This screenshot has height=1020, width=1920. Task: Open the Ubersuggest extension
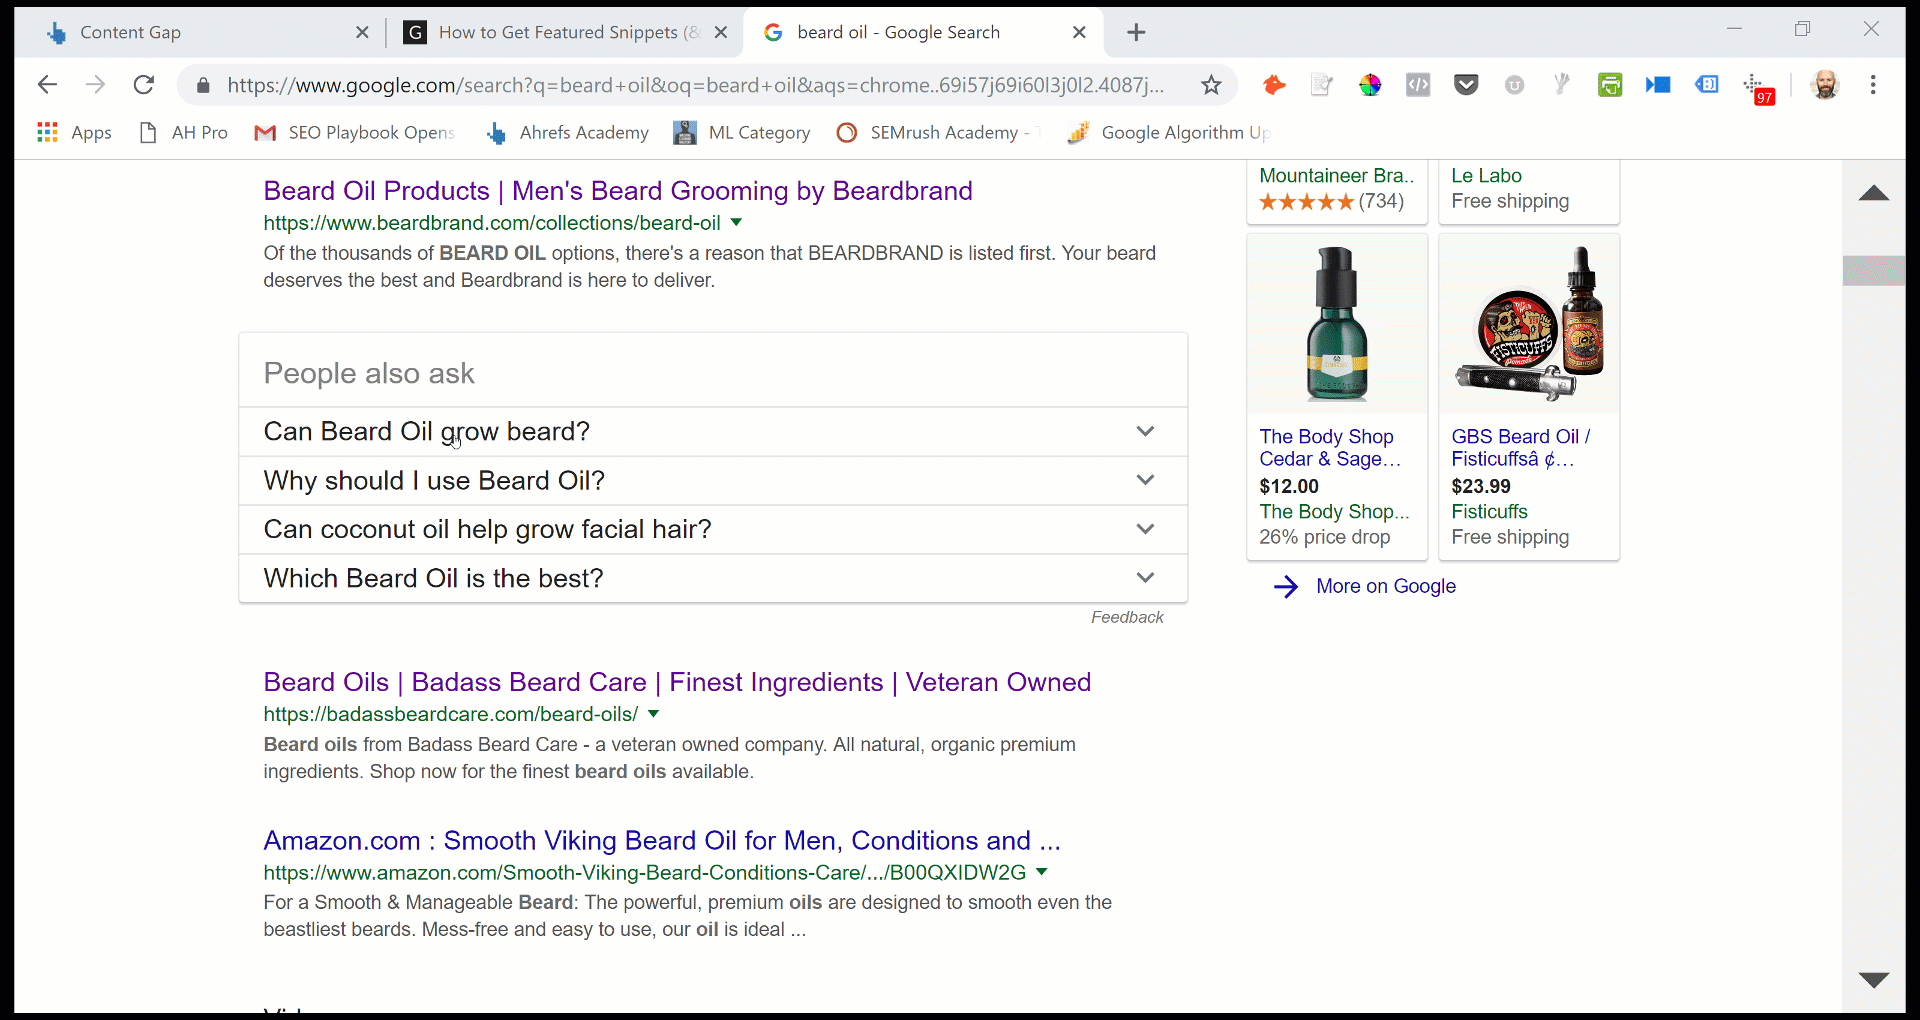pos(1514,85)
